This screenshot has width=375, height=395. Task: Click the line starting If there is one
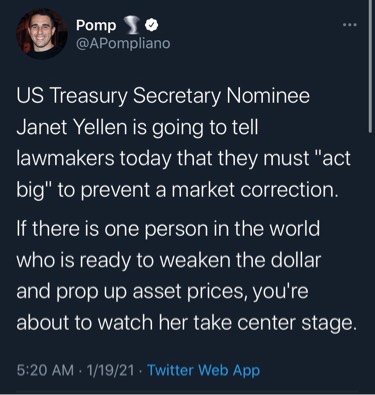pos(168,228)
